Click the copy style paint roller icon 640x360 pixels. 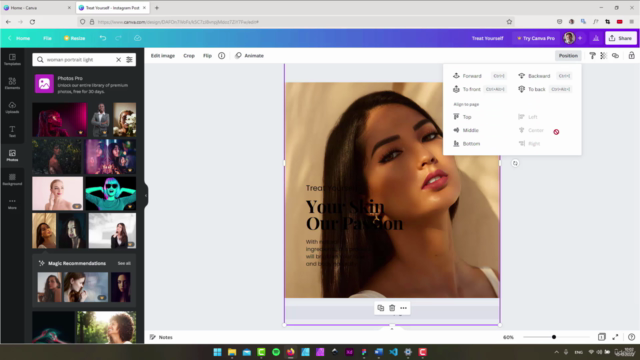click(x=592, y=56)
